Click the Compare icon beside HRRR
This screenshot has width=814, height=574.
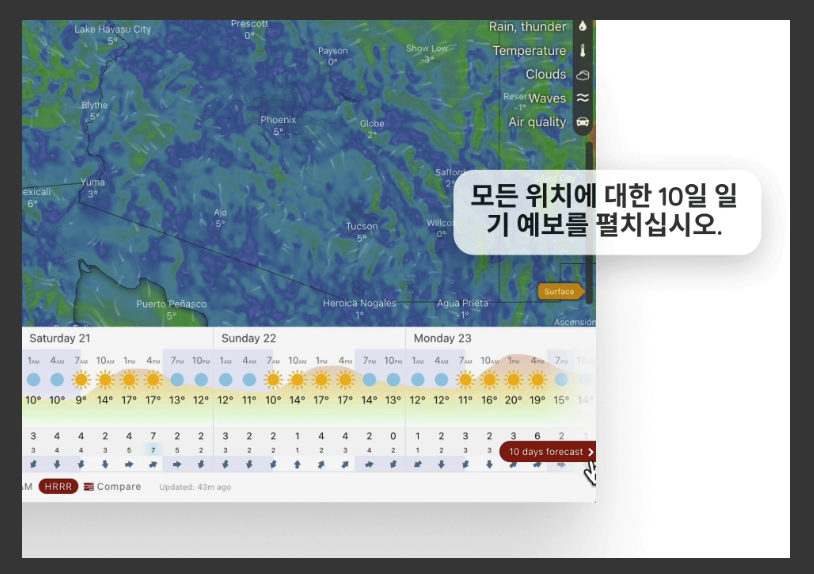89,487
